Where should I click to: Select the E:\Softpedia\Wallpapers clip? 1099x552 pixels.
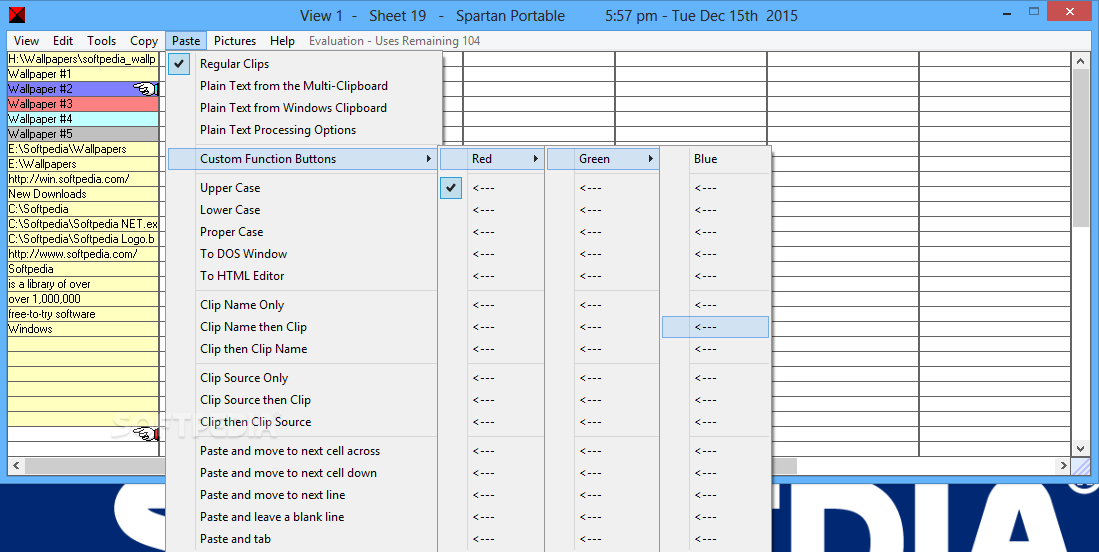pyautogui.click(x=83, y=149)
